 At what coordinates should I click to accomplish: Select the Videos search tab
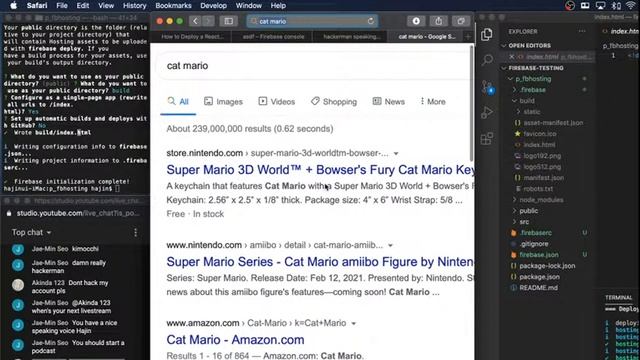coord(276,102)
